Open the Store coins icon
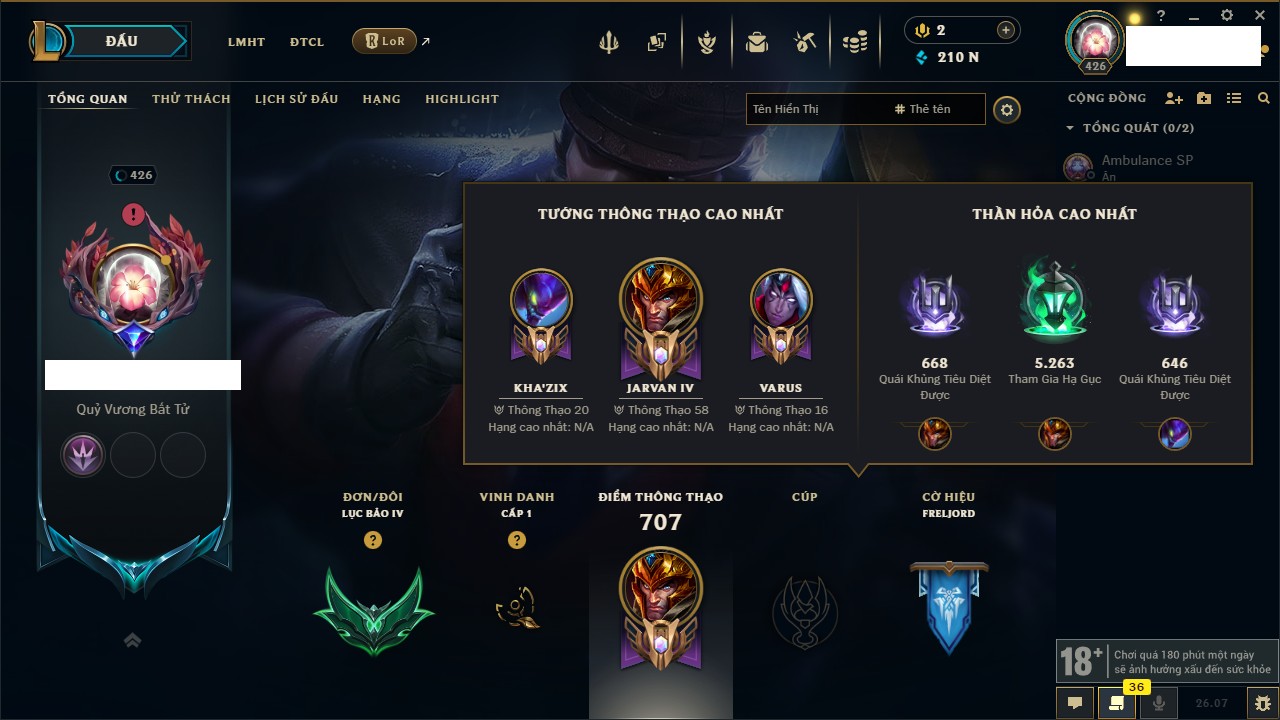 (854, 42)
